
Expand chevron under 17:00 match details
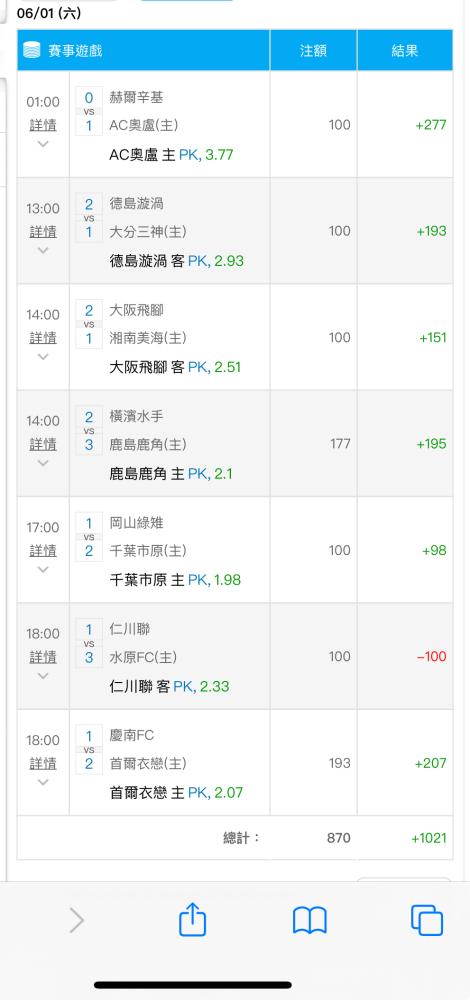pyautogui.click(x=43, y=569)
